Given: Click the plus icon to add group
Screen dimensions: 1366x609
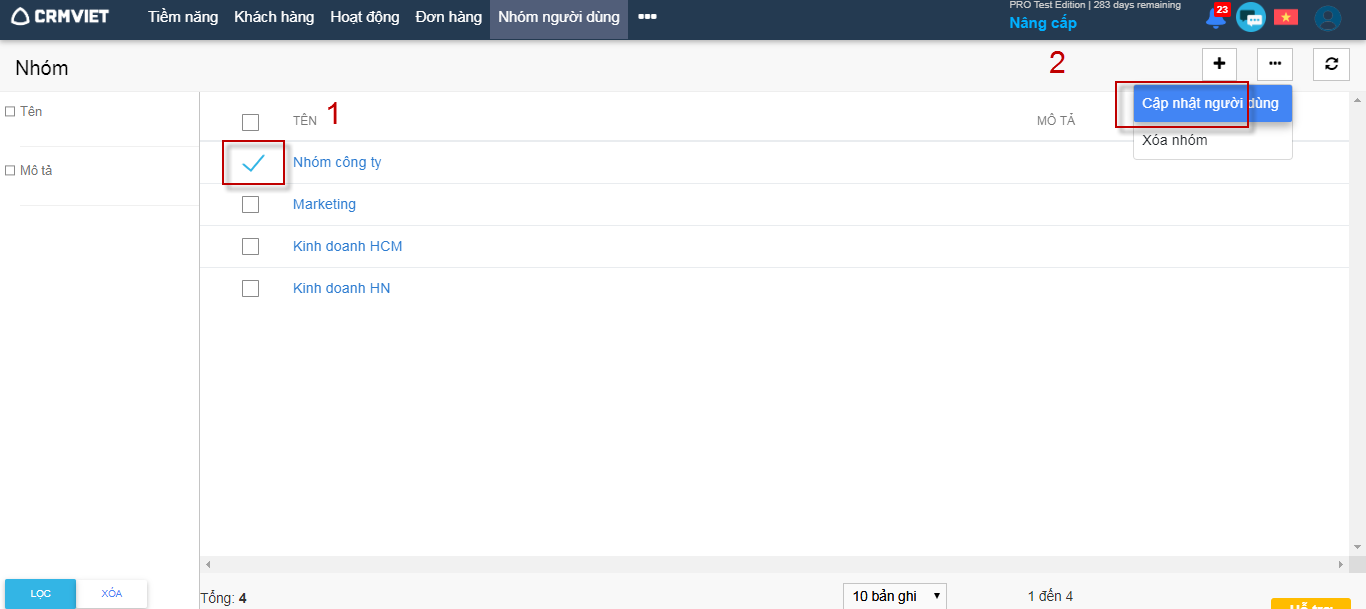Looking at the screenshot, I should 1219,64.
